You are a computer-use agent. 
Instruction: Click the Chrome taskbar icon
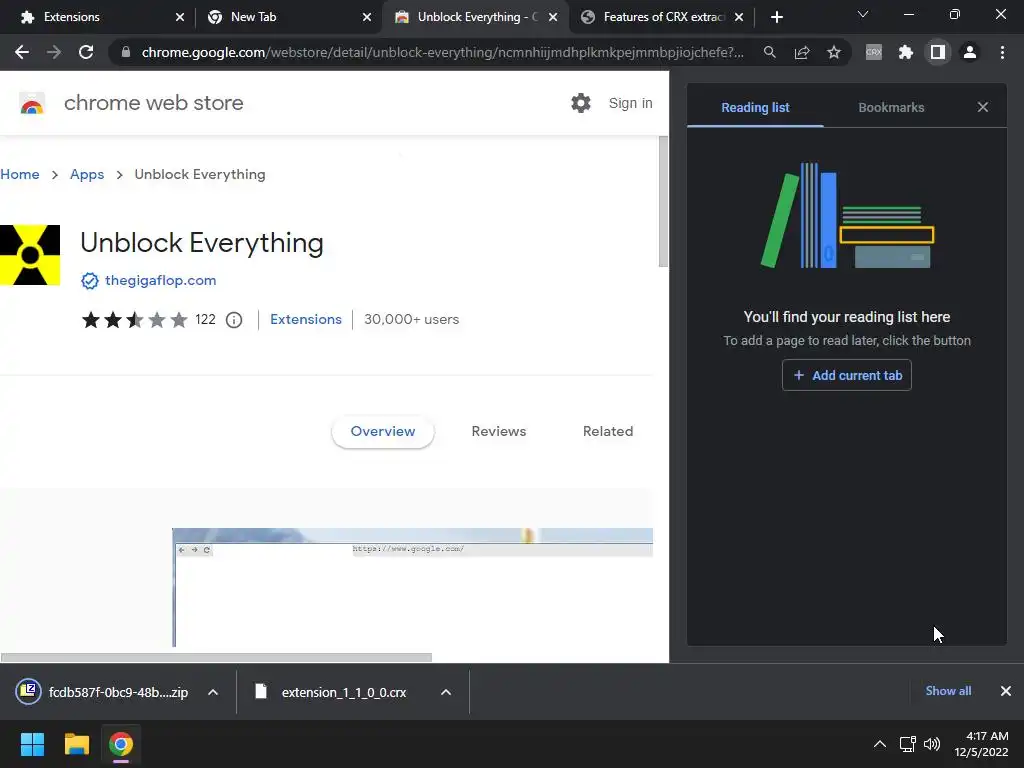[x=121, y=744]
